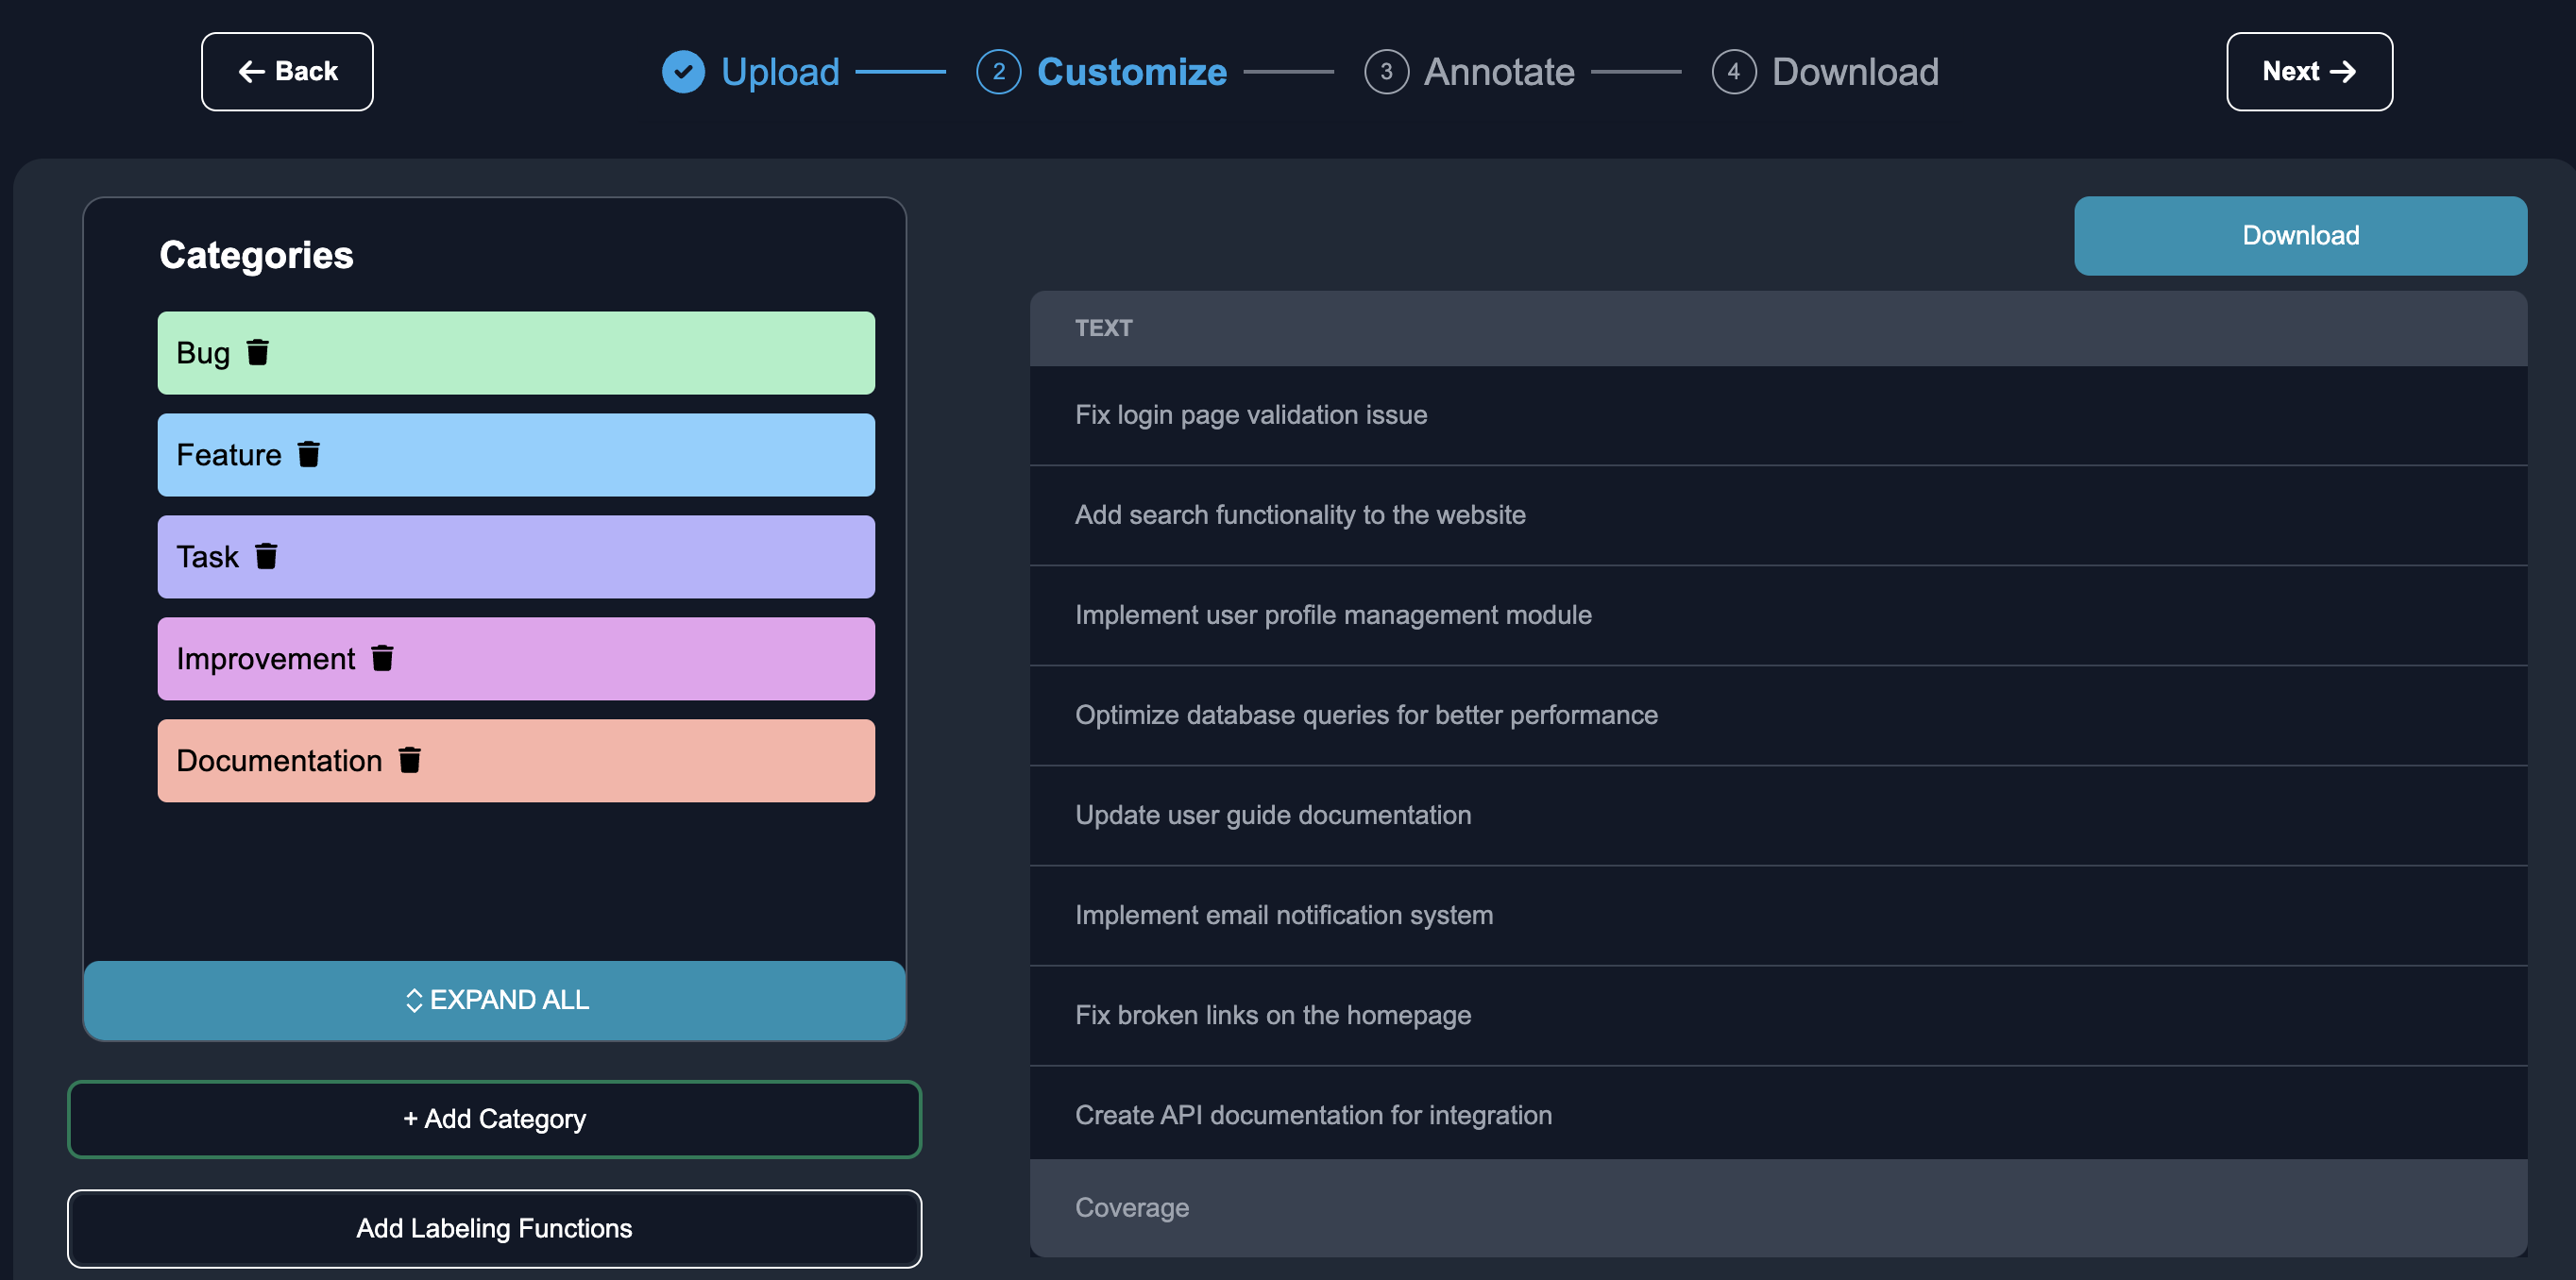This screenshot has height=1280, width=2576.
Task: Click the Customize step circle icon
Action: pos(997,71)
